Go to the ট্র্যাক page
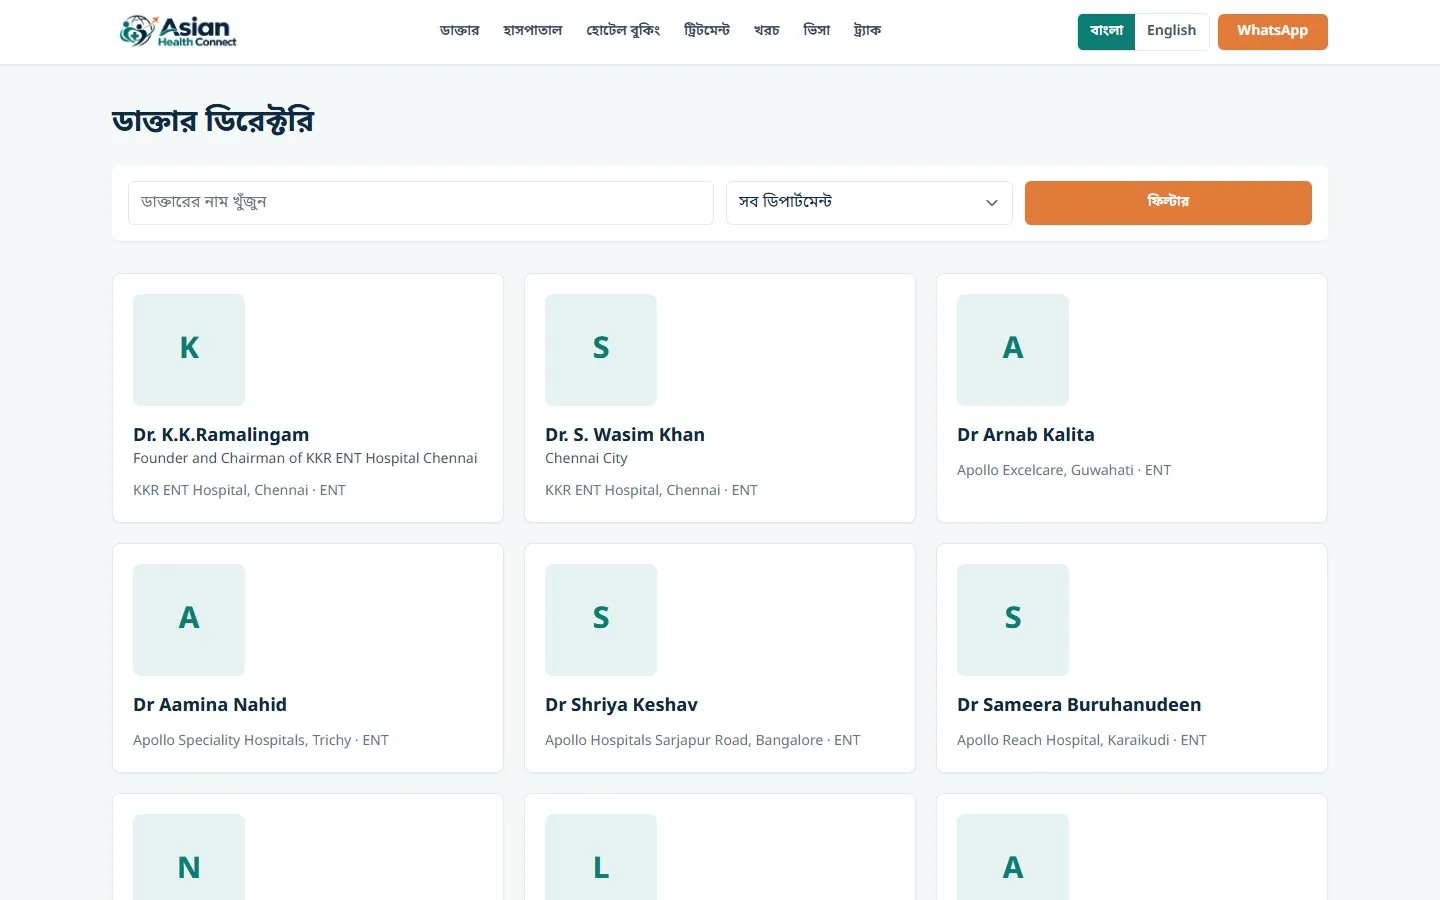Screen dimensions: 1440x900 867,31
